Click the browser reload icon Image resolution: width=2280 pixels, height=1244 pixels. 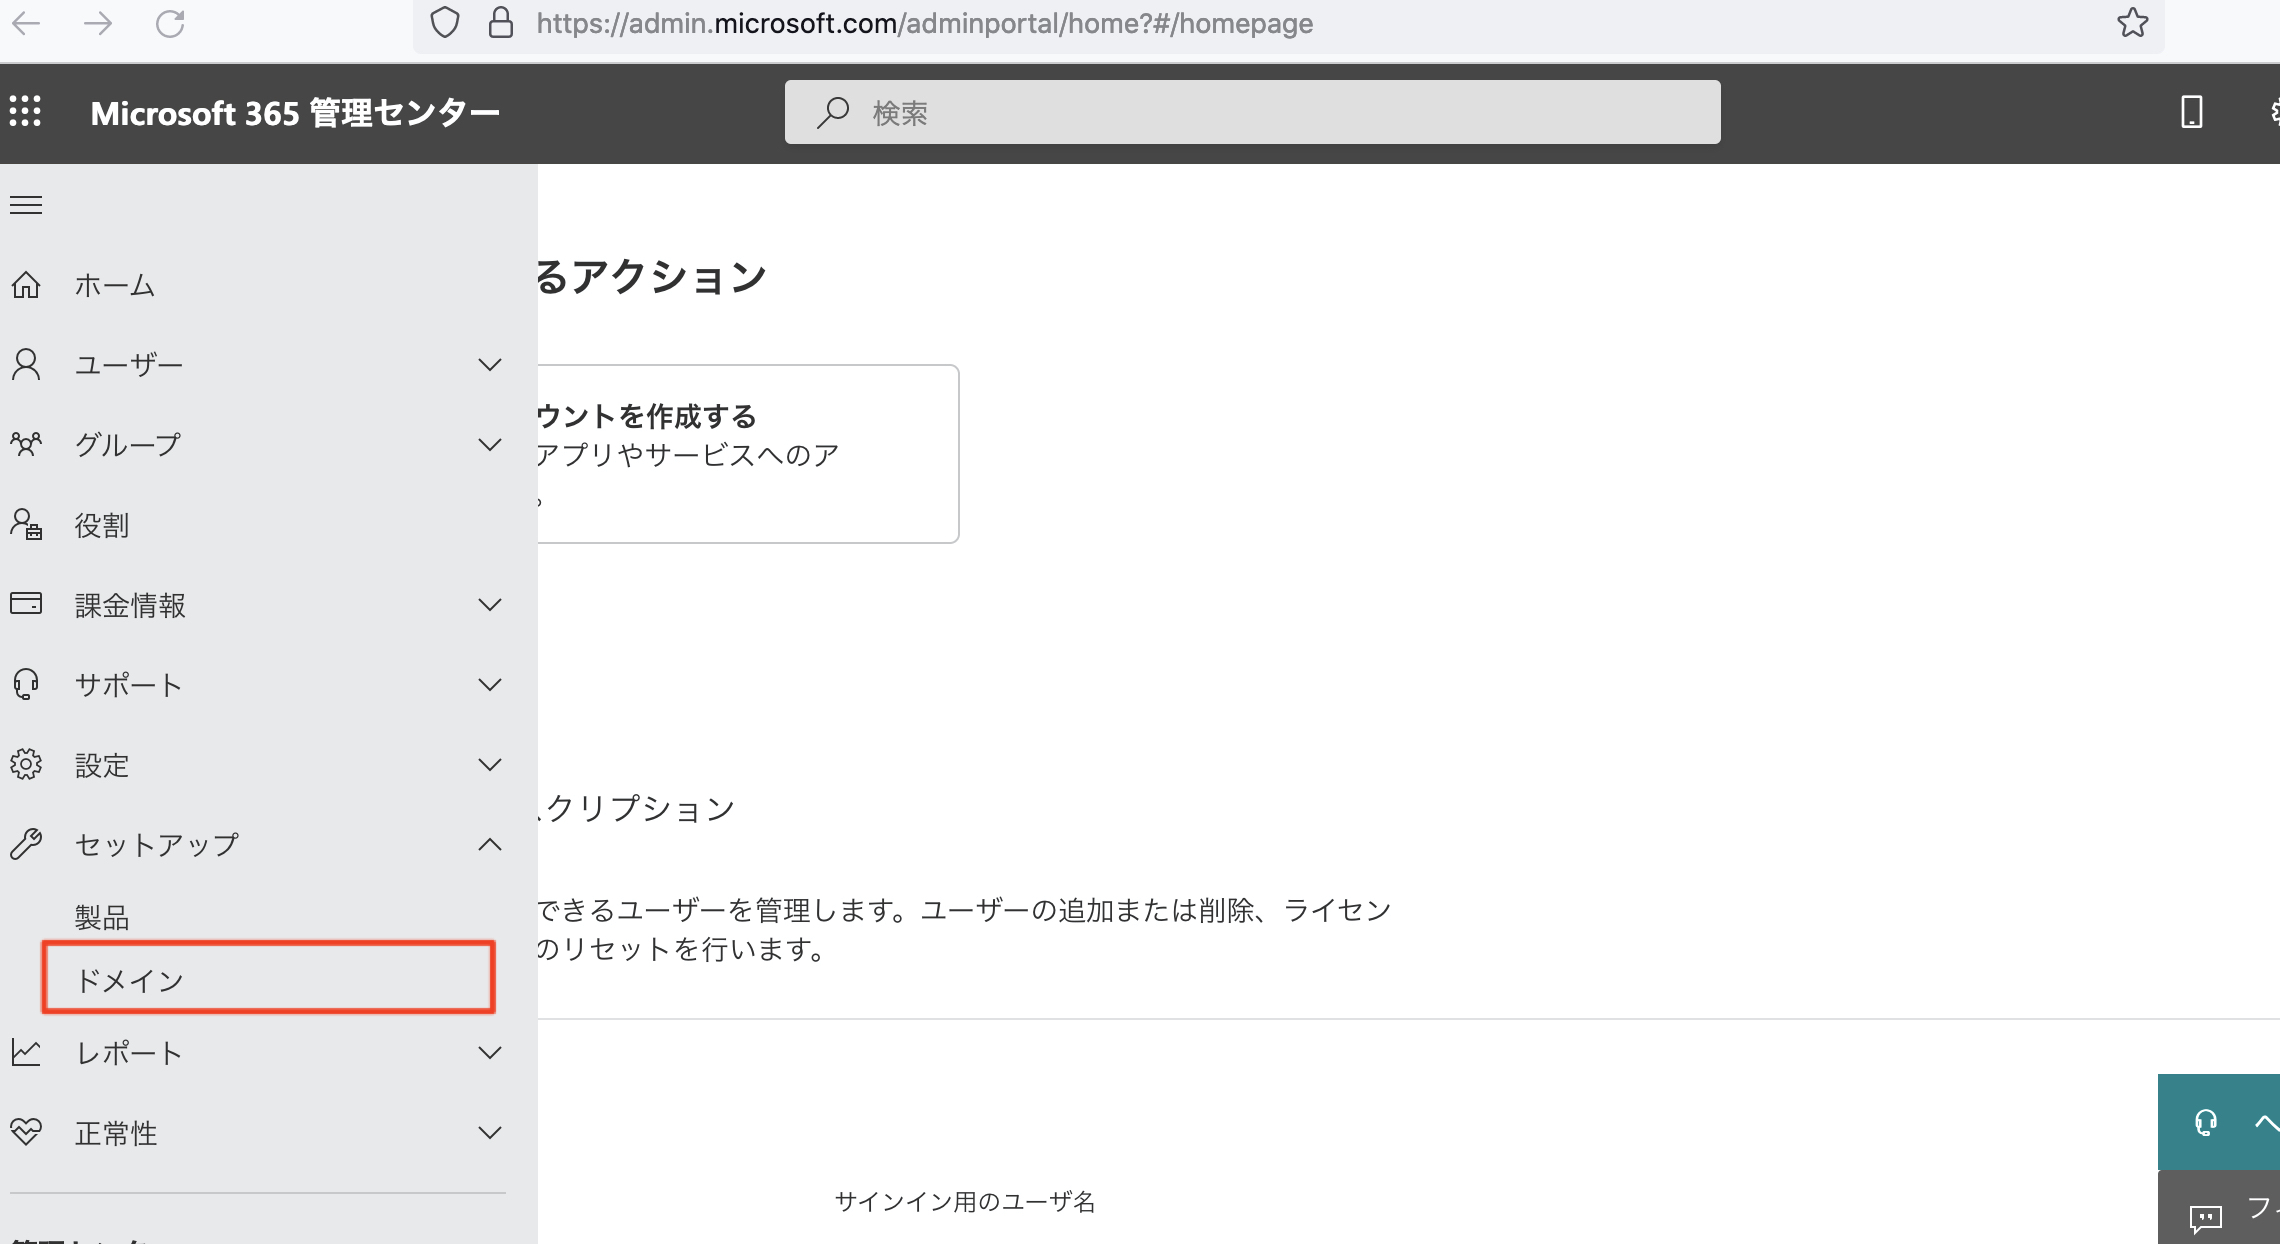click(170, 23)
